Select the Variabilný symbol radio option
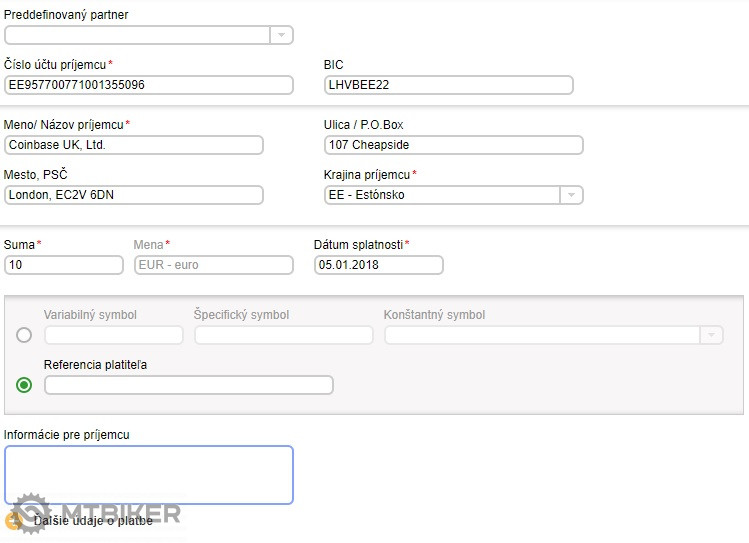The image size is (749, 543). 24,335
